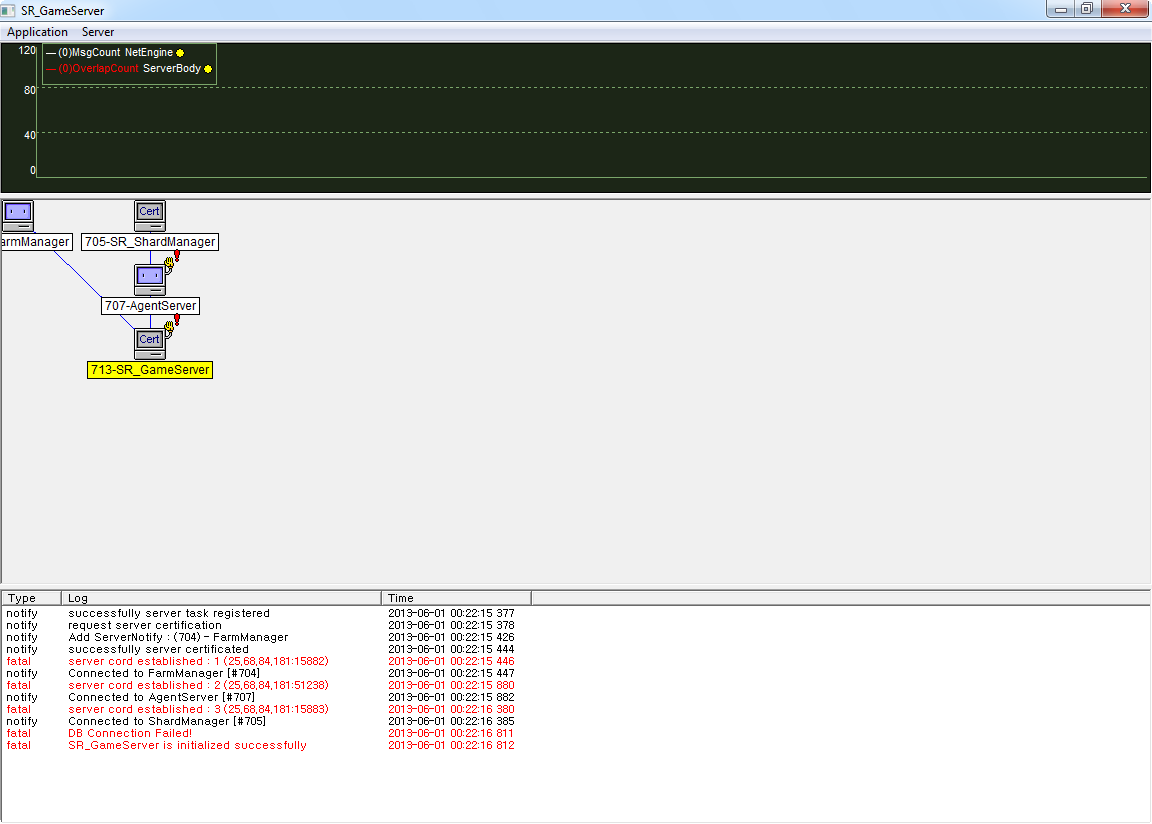The height and width of the screenshot is (824, 1152).
Task: Click the 707-AgentServer node label
Action: coord(150,306)
